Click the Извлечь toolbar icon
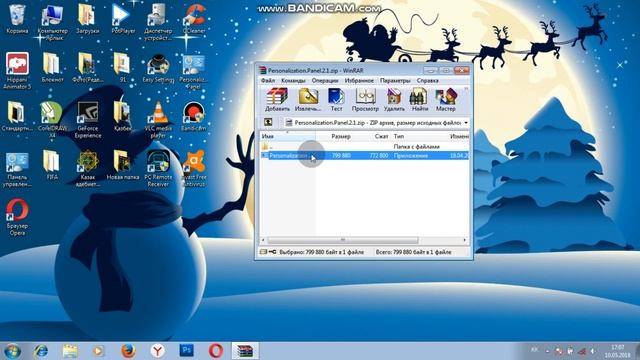Viewport: 640px width, 360px height. 308,100
